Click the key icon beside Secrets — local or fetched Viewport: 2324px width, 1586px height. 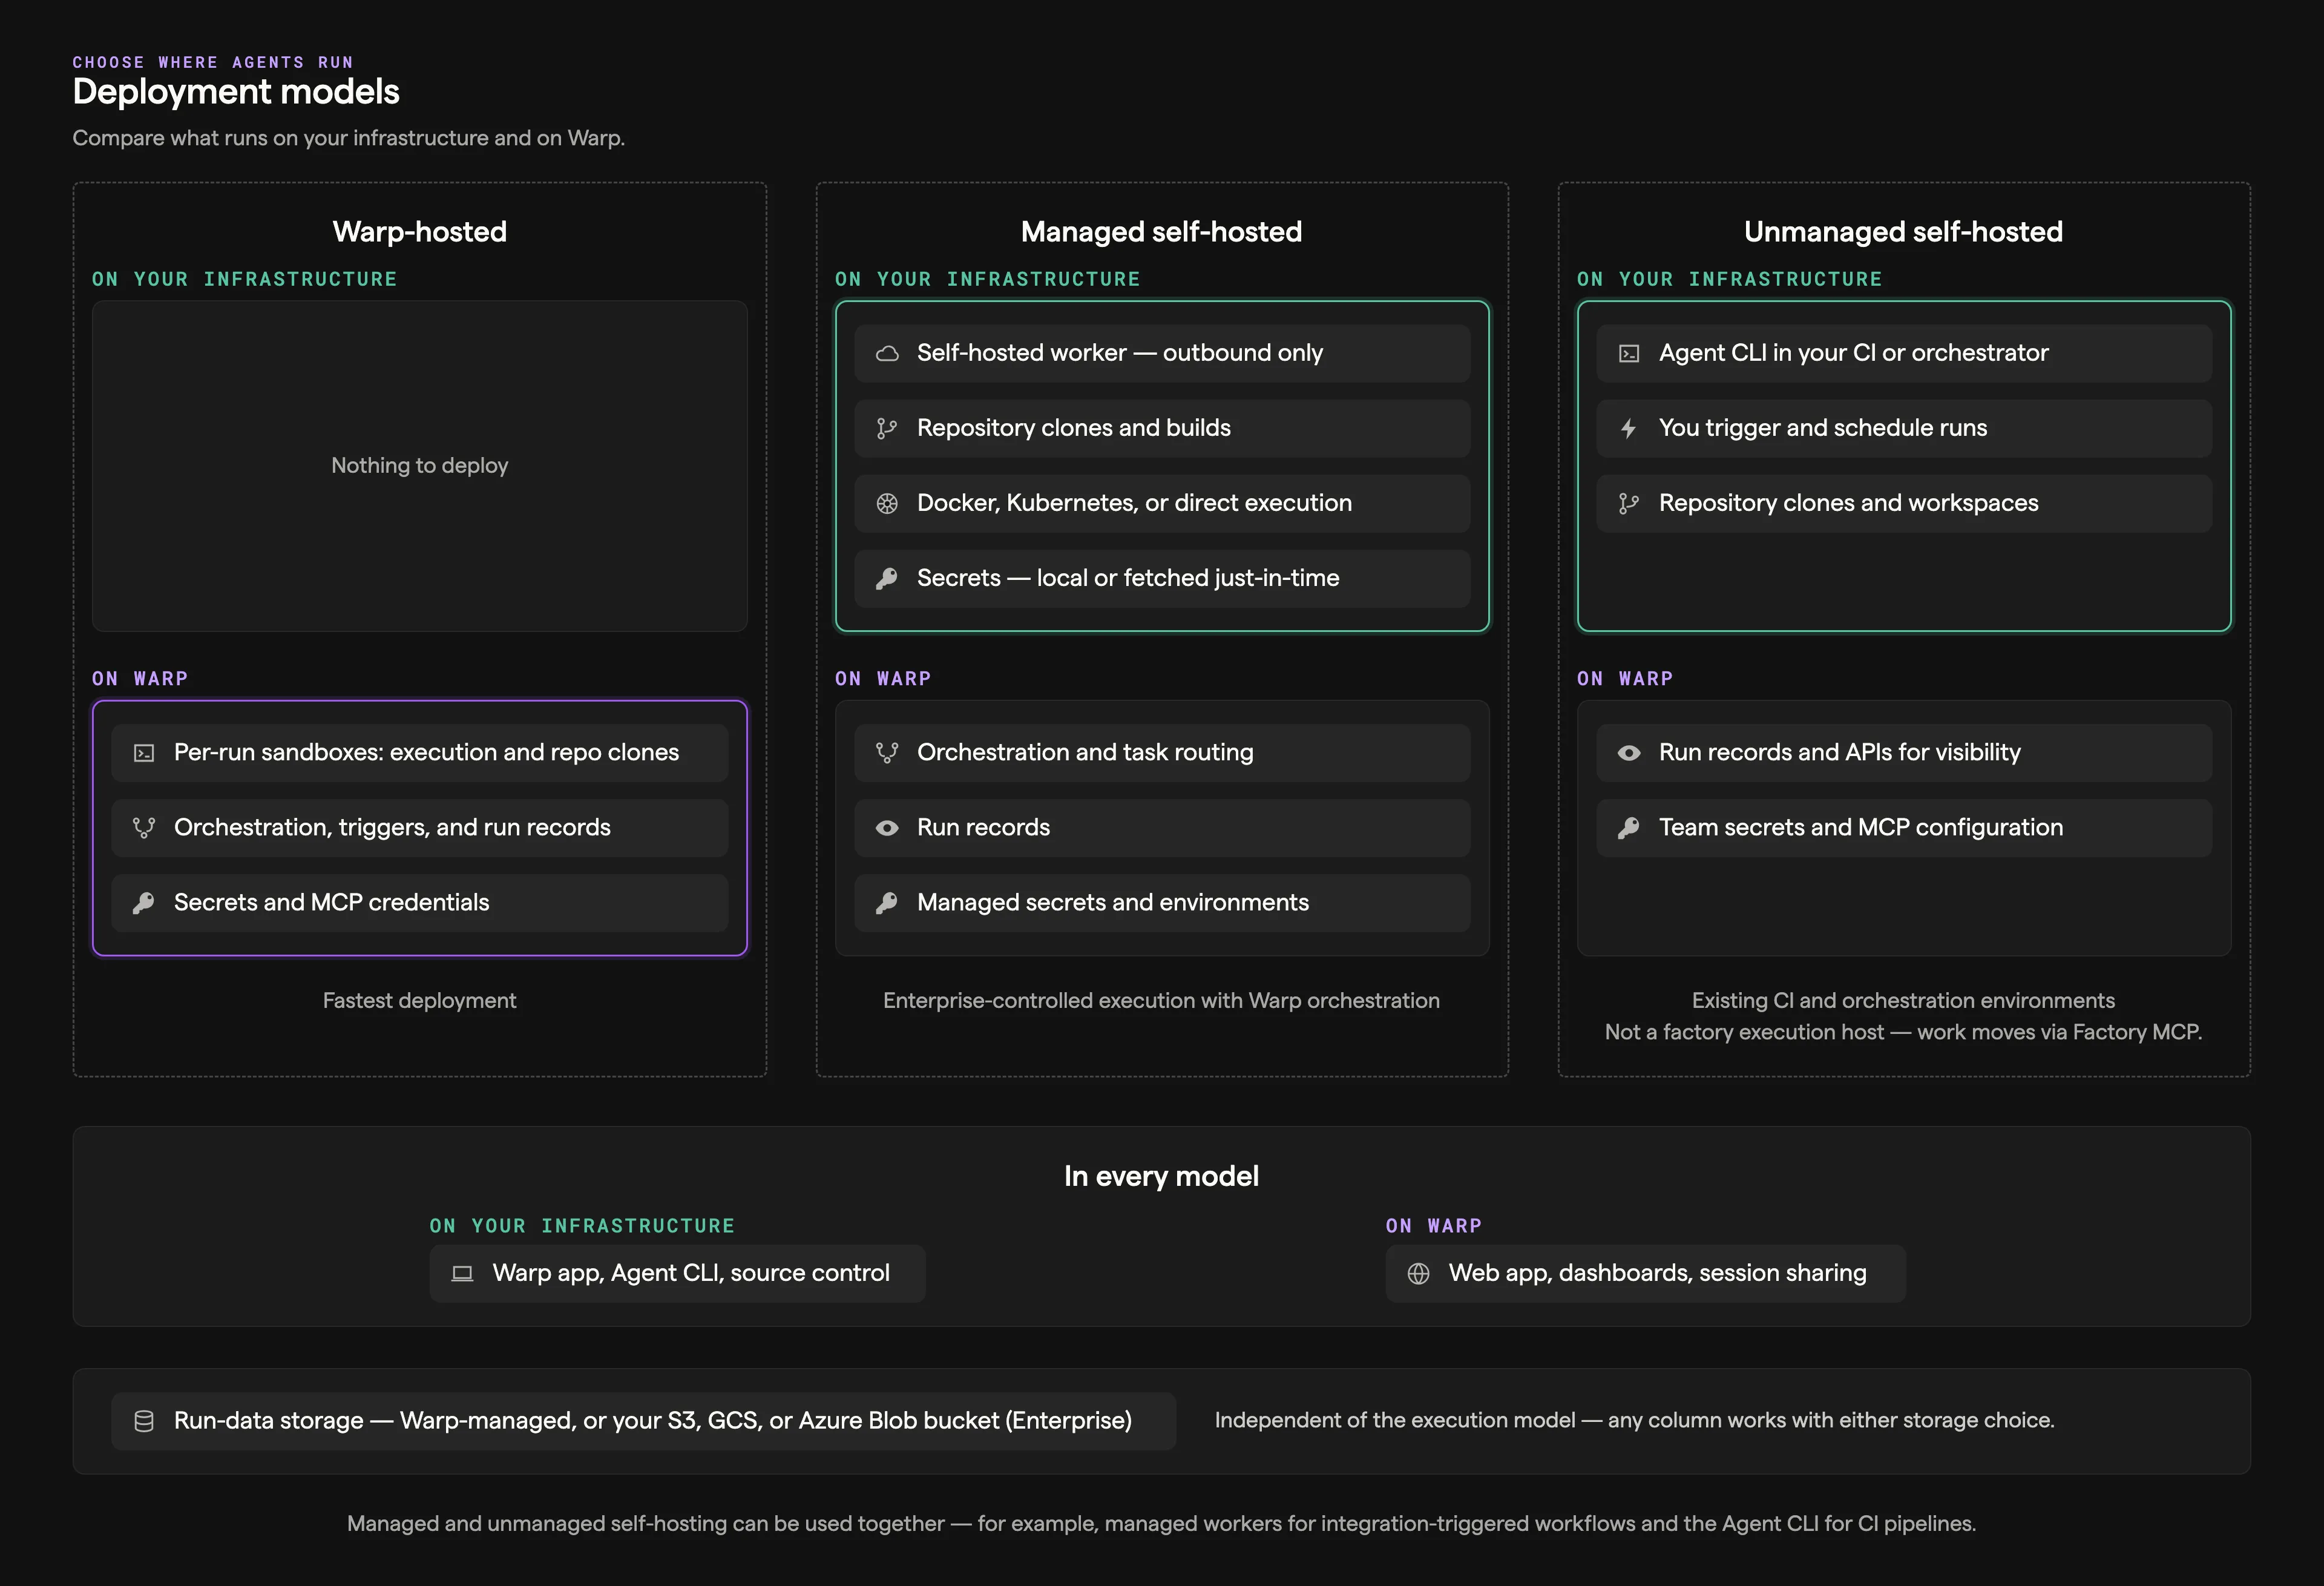pos(887,578)
